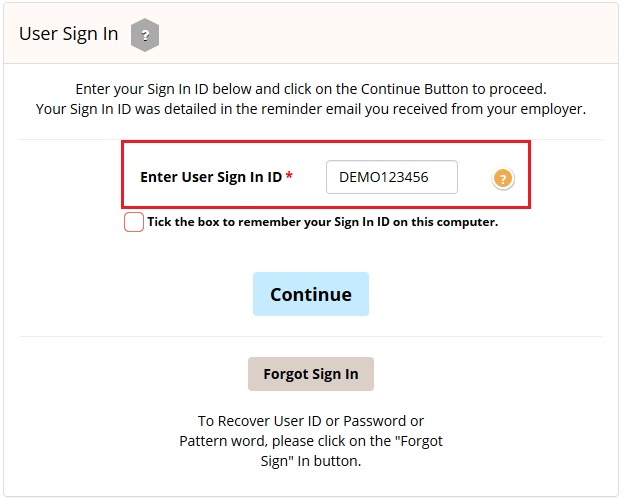
Task: Select the 'User Sign In' header title
Action: click(x=69, y=34)
